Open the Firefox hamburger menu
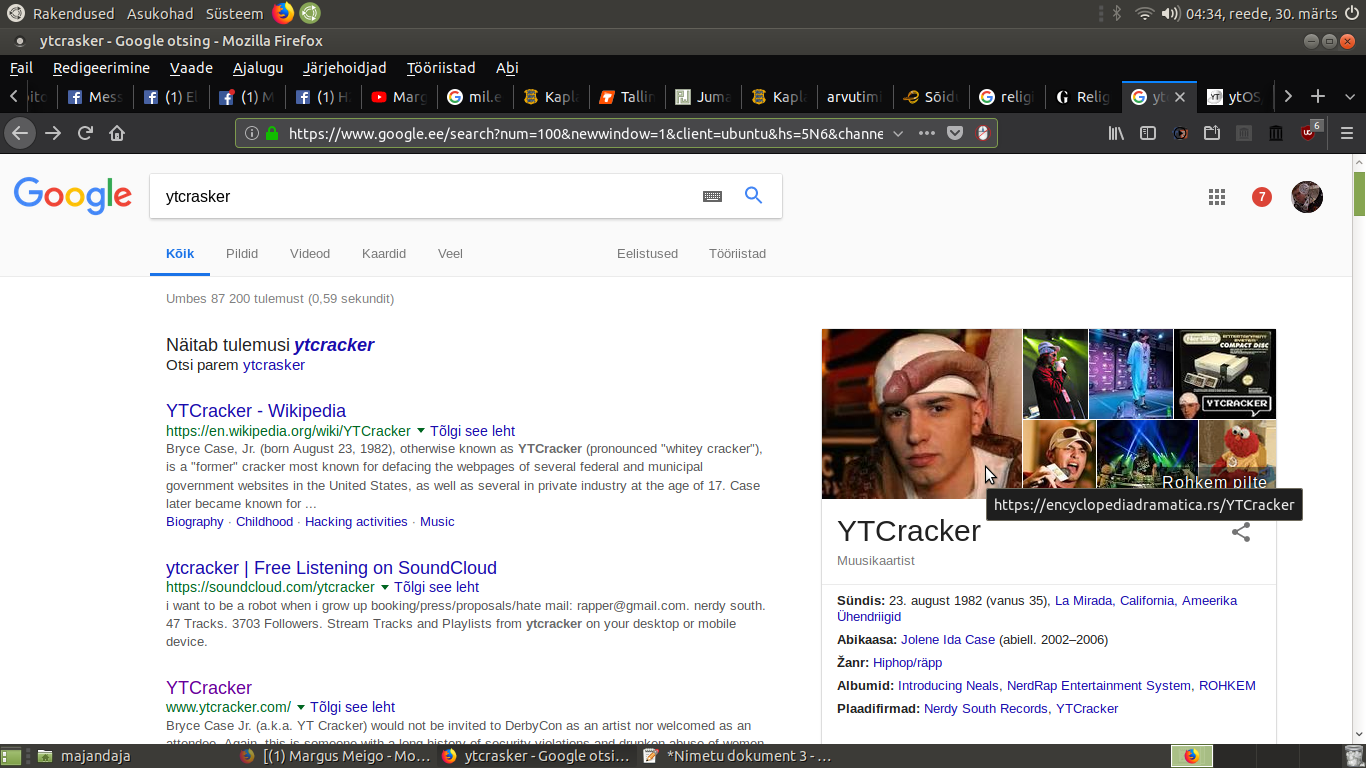This screenshot has height=768, width=1366. click(x=1346, y=133)
